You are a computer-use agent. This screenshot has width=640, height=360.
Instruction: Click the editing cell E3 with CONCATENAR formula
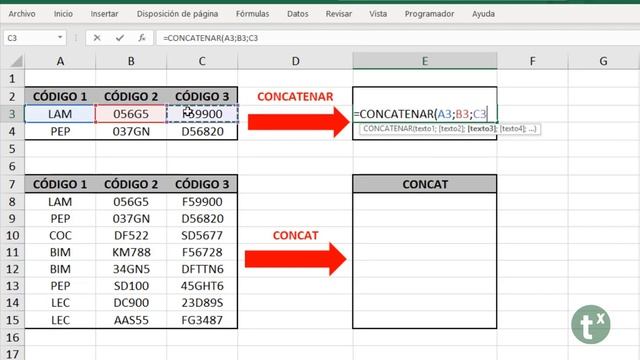425,114
